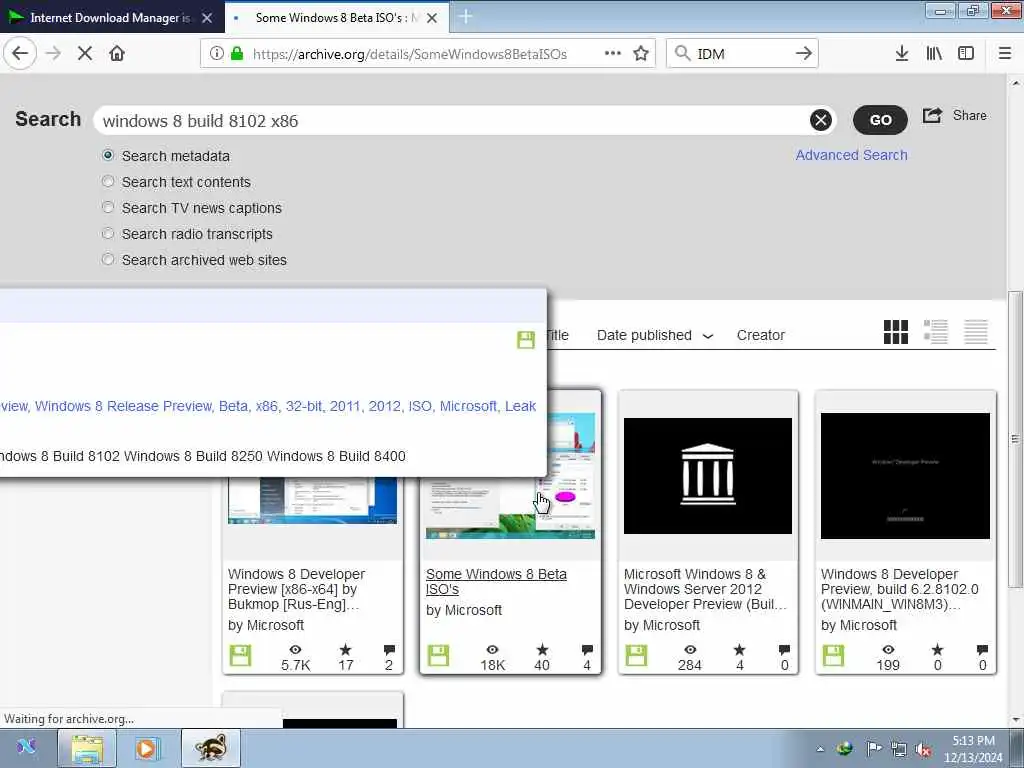Close the Internet Download Manager tab
Screen dimensions: 1024x768
207,18
